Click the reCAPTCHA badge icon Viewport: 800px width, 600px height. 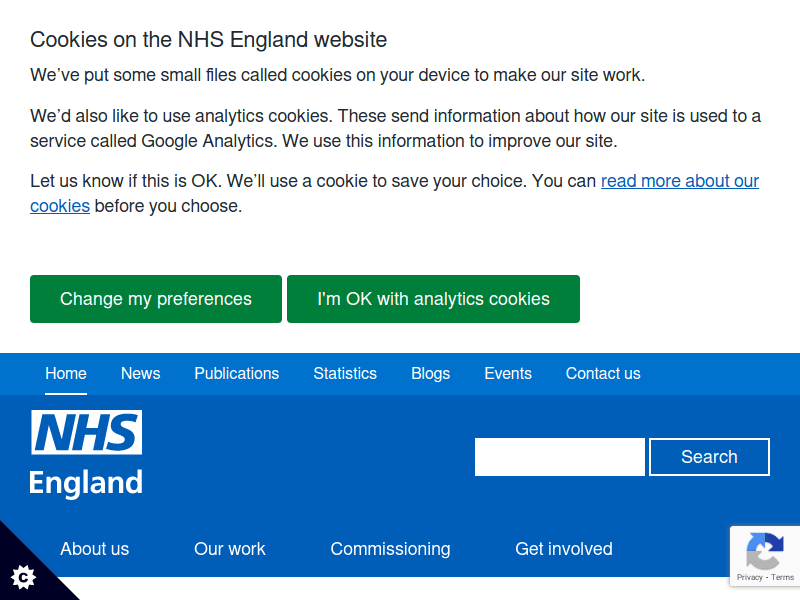[x=765, y=550]
